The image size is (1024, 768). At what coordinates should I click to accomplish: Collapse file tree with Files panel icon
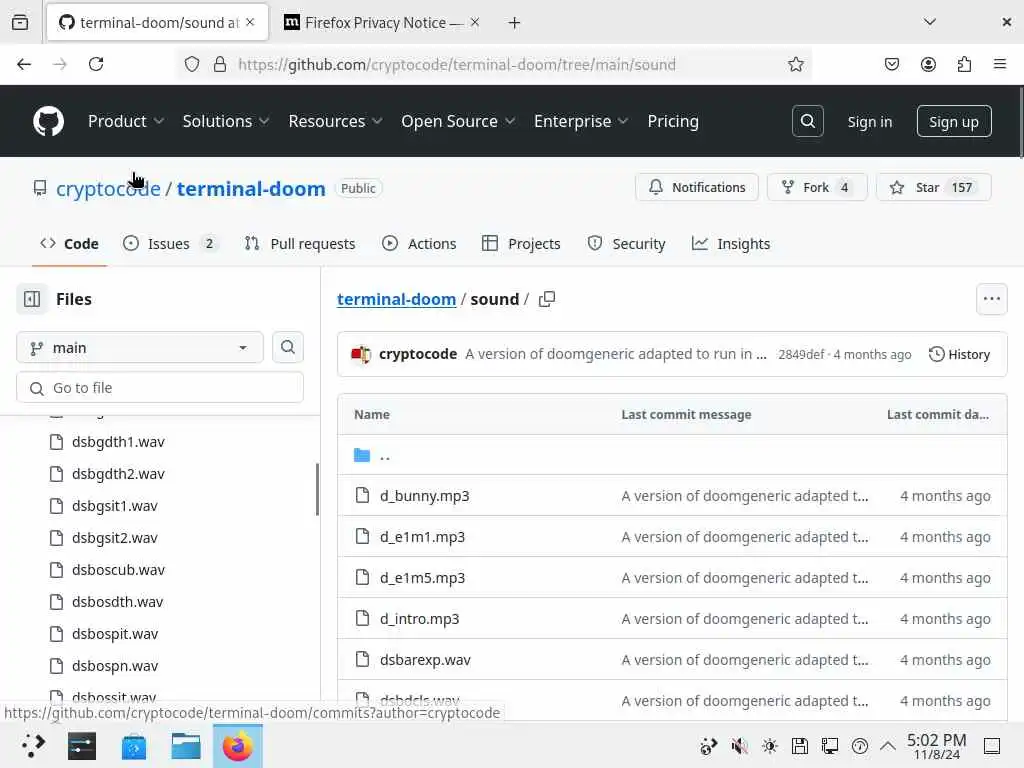click(x=32, y=299)
